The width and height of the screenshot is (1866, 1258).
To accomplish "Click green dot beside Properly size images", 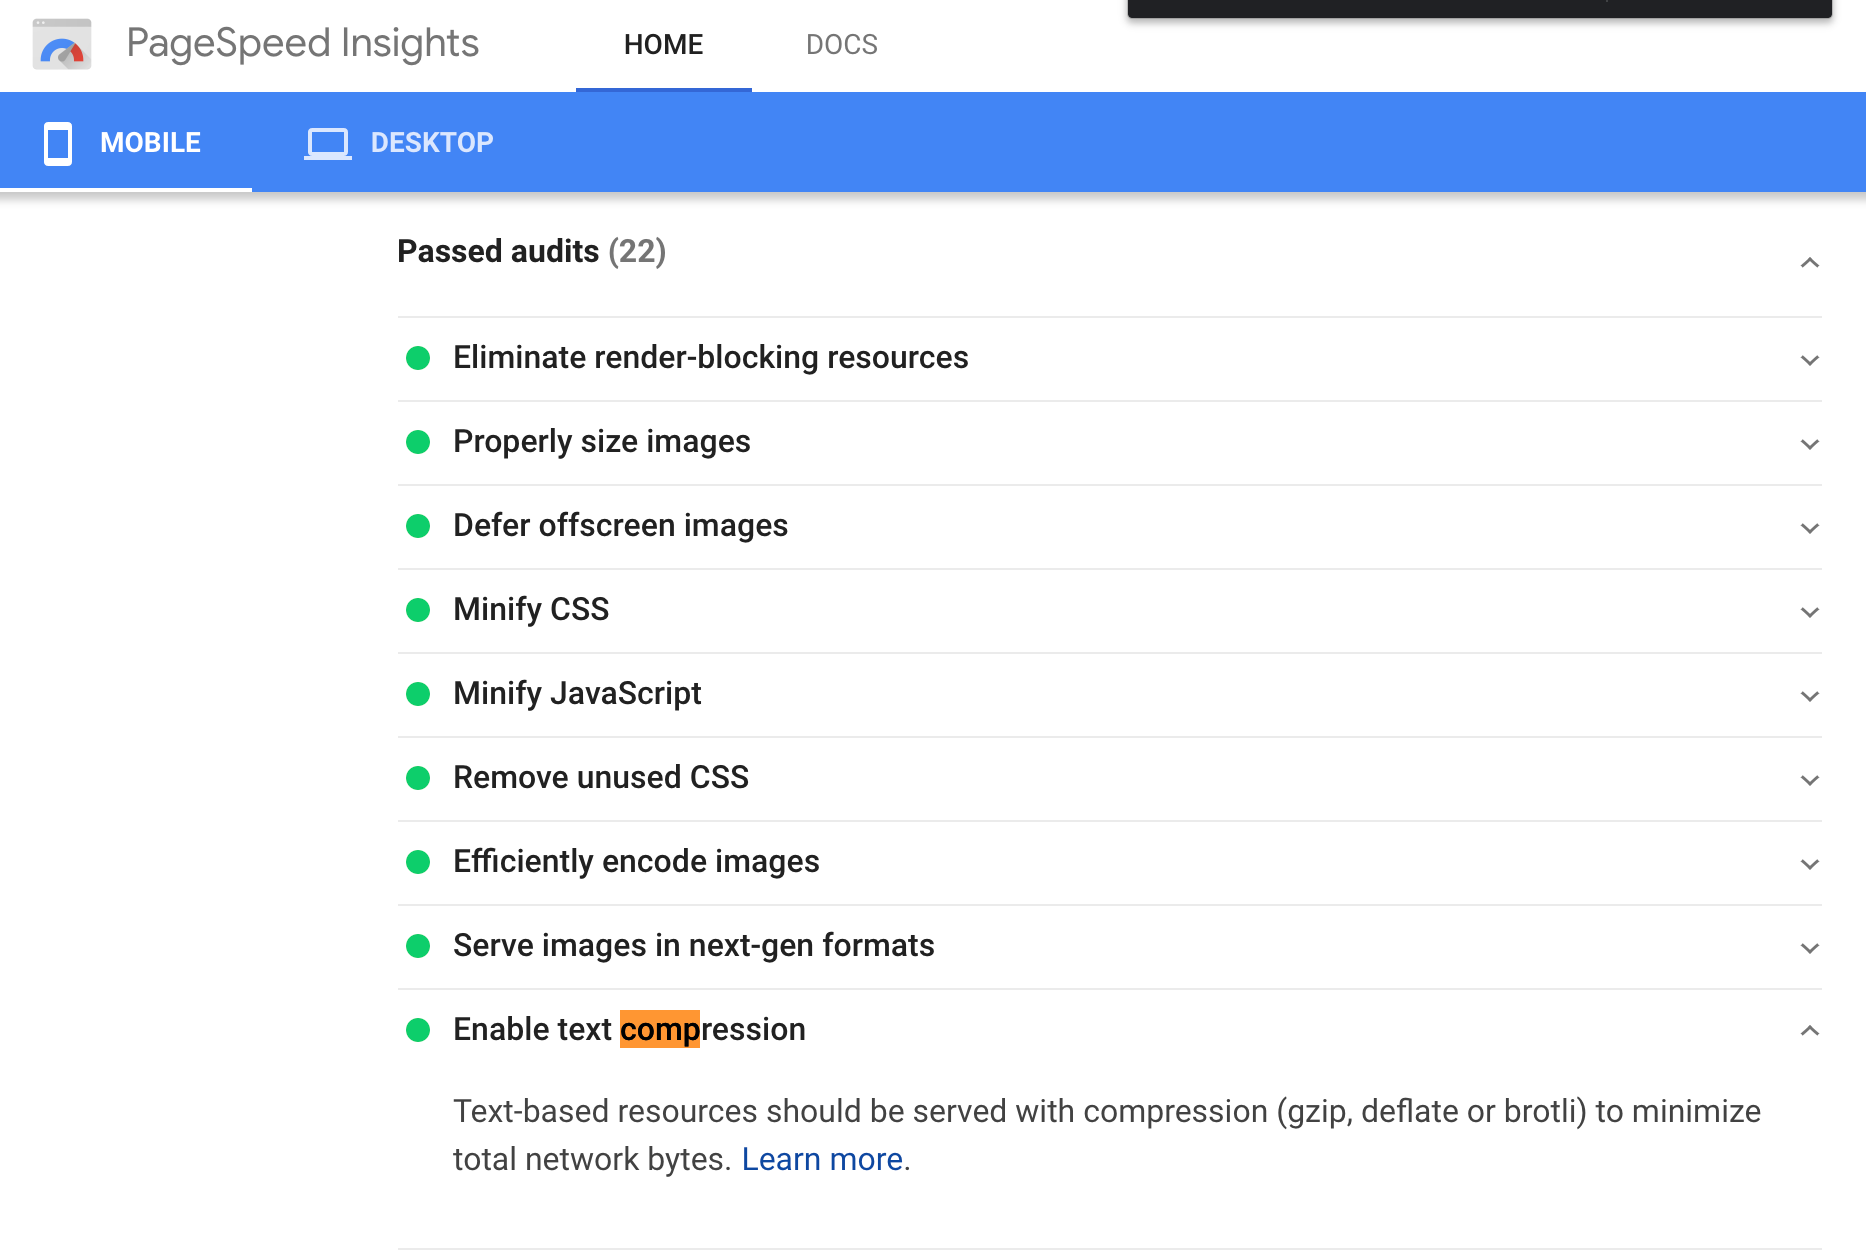I will [x=418, y=442].
